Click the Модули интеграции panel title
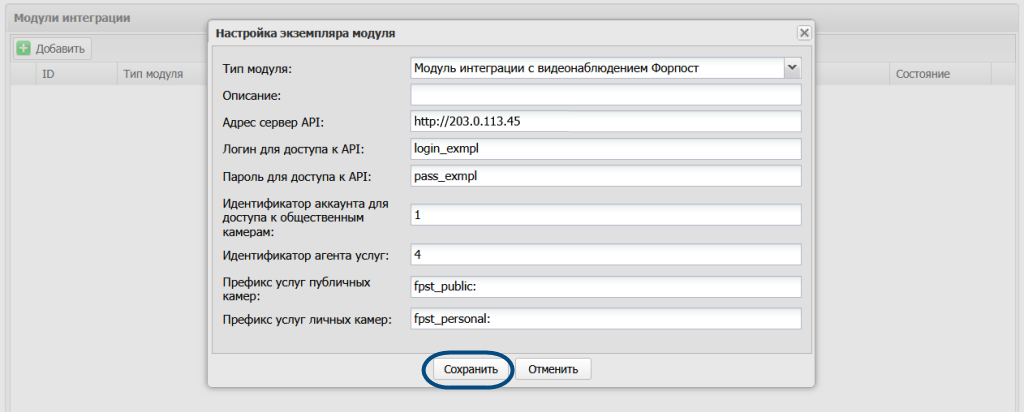Viewport: 1024px width, 412px height. click(72, 18)
